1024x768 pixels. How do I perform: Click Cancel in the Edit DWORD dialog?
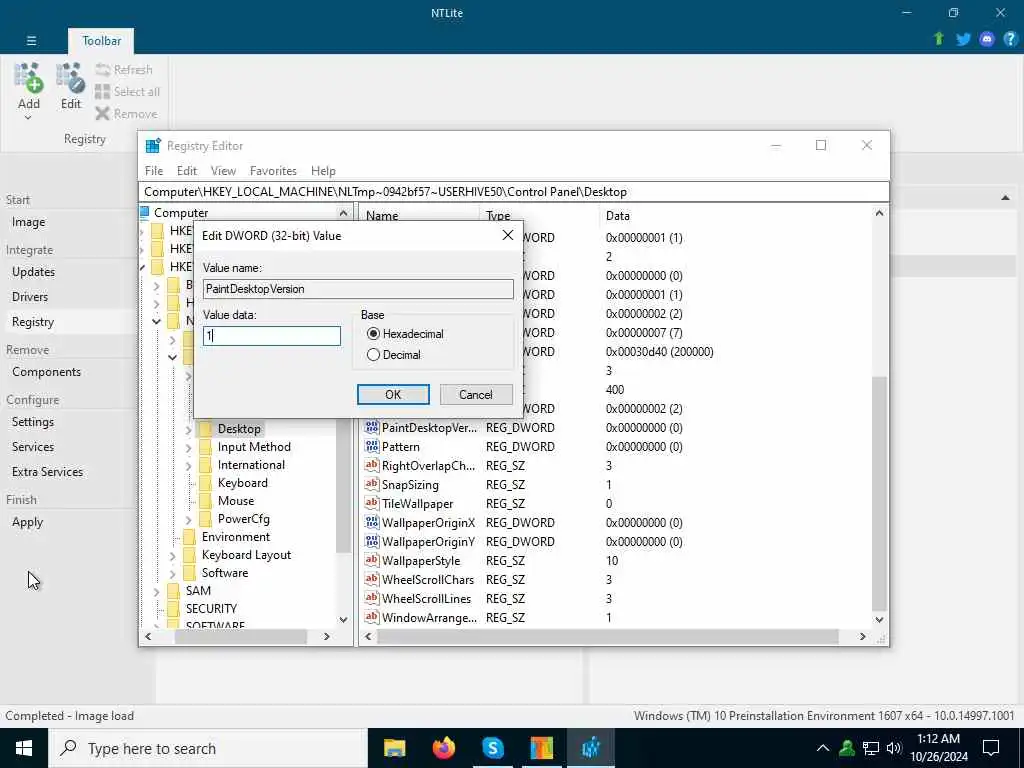[x=475, y=394]
